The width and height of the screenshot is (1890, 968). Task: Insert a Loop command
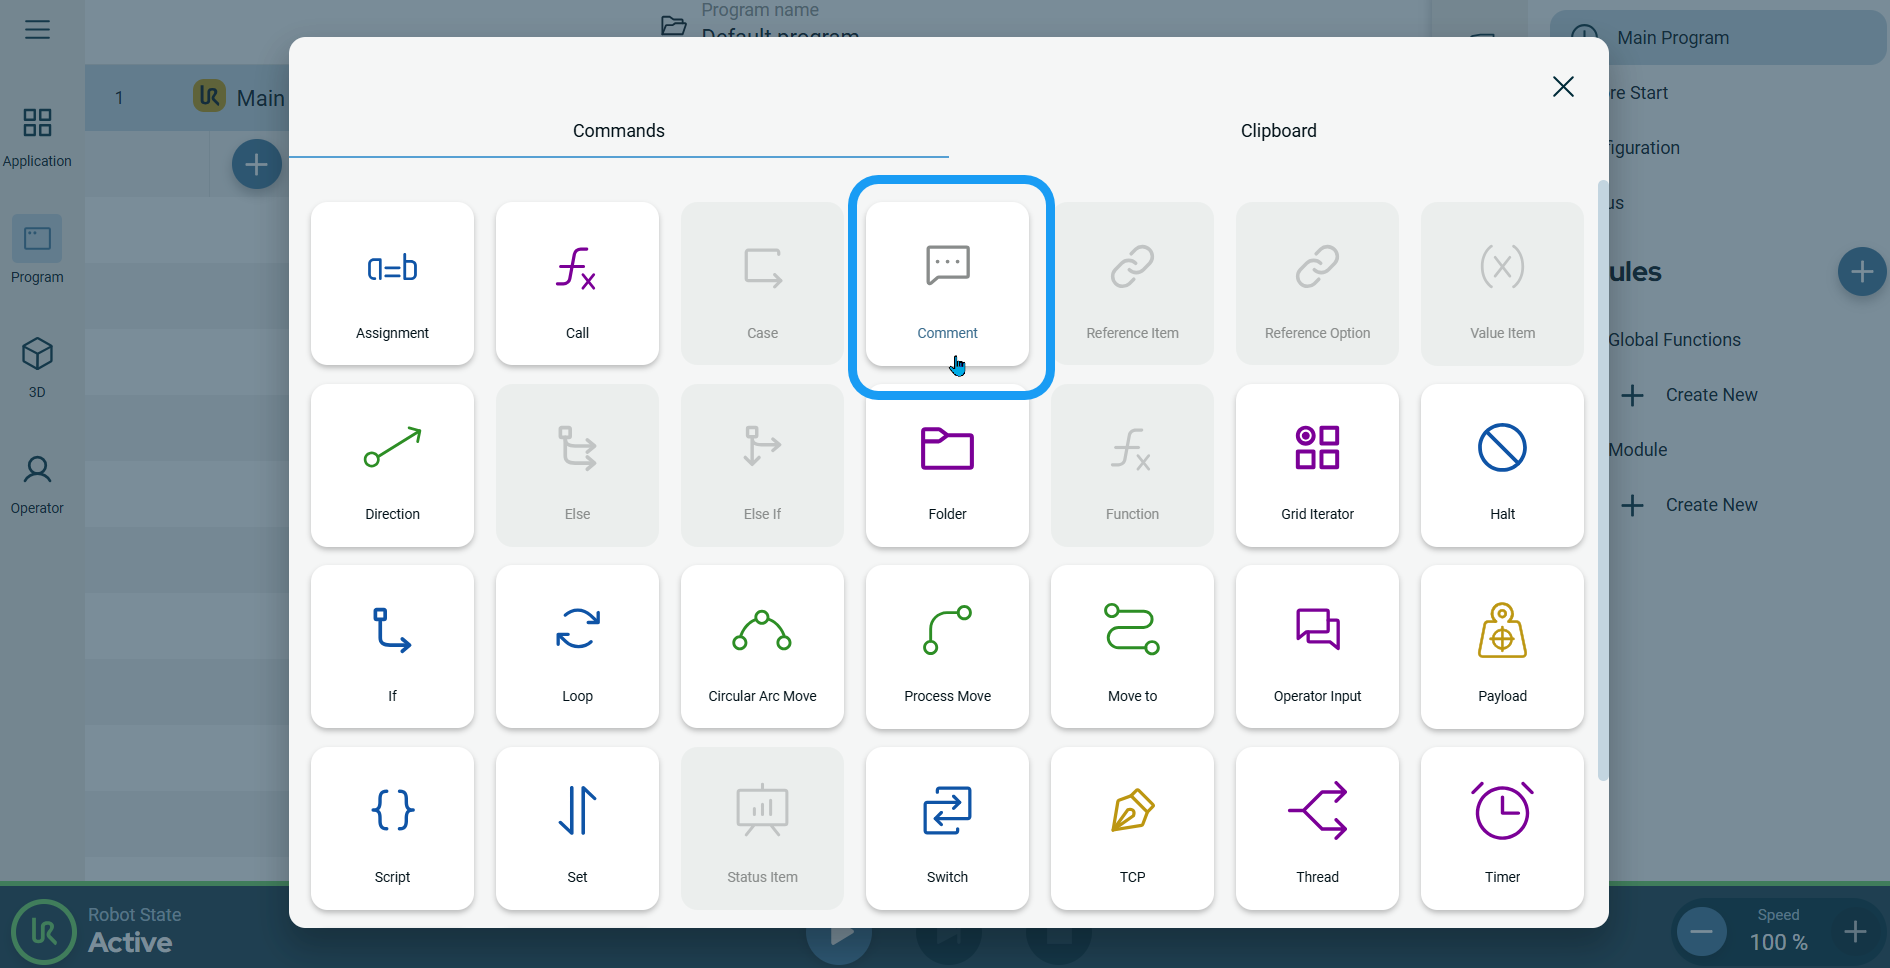pos(577,647)
